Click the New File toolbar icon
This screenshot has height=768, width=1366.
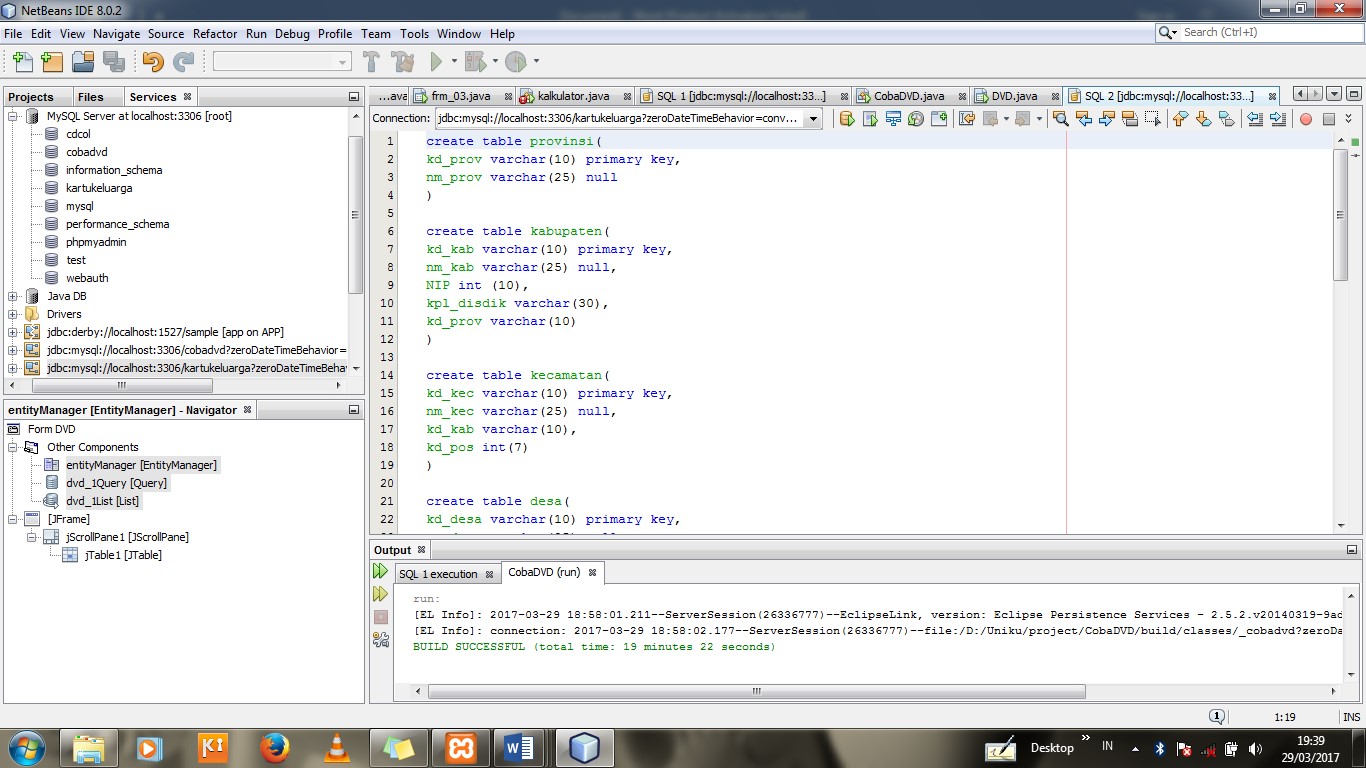coord(21,62)
